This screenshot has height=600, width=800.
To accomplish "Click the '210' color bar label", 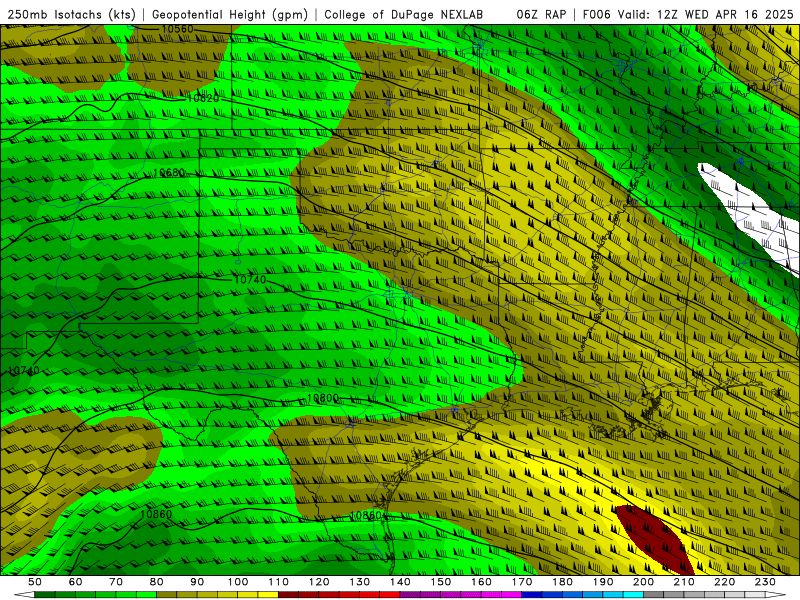I will click(x=684, y=582).
